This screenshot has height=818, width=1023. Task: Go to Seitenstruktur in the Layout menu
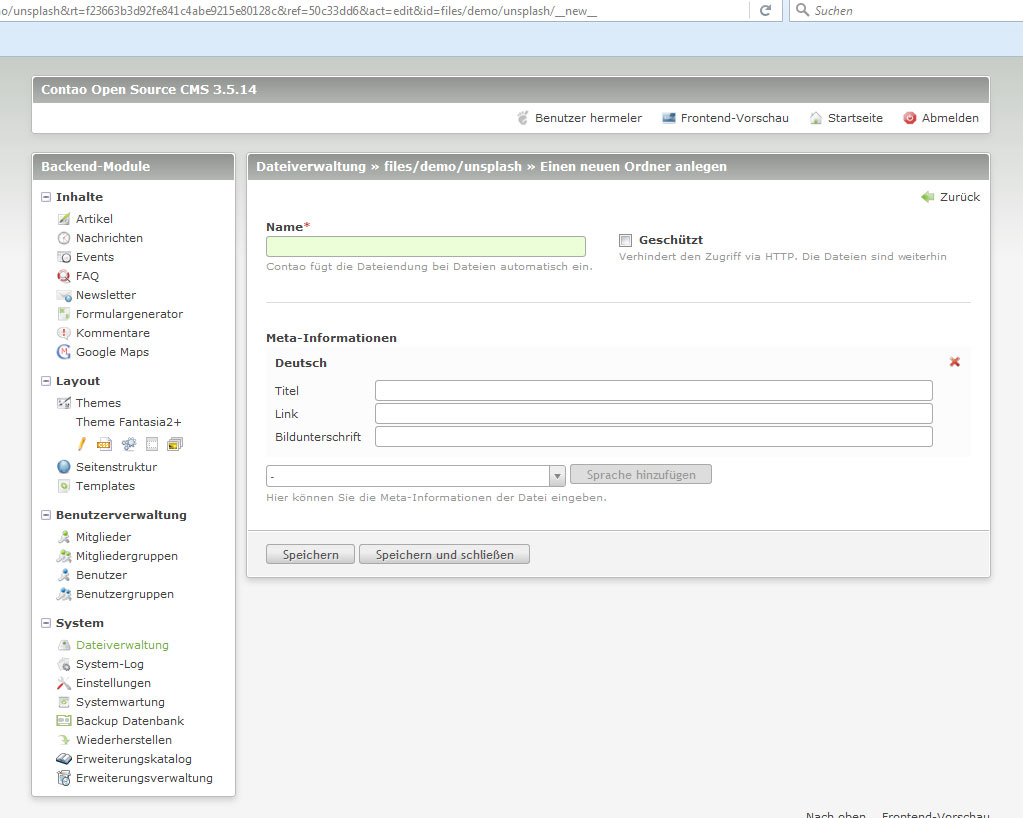(x=116, y=467)
